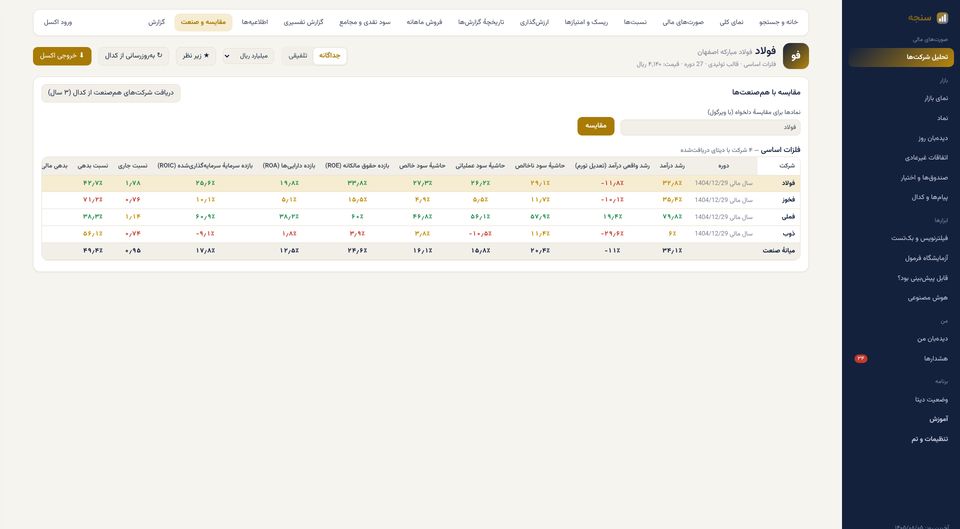Select the ارزش‌گذاری tab
The height and width of the screenshot is (529, 960).
click(x=534, y=22)
